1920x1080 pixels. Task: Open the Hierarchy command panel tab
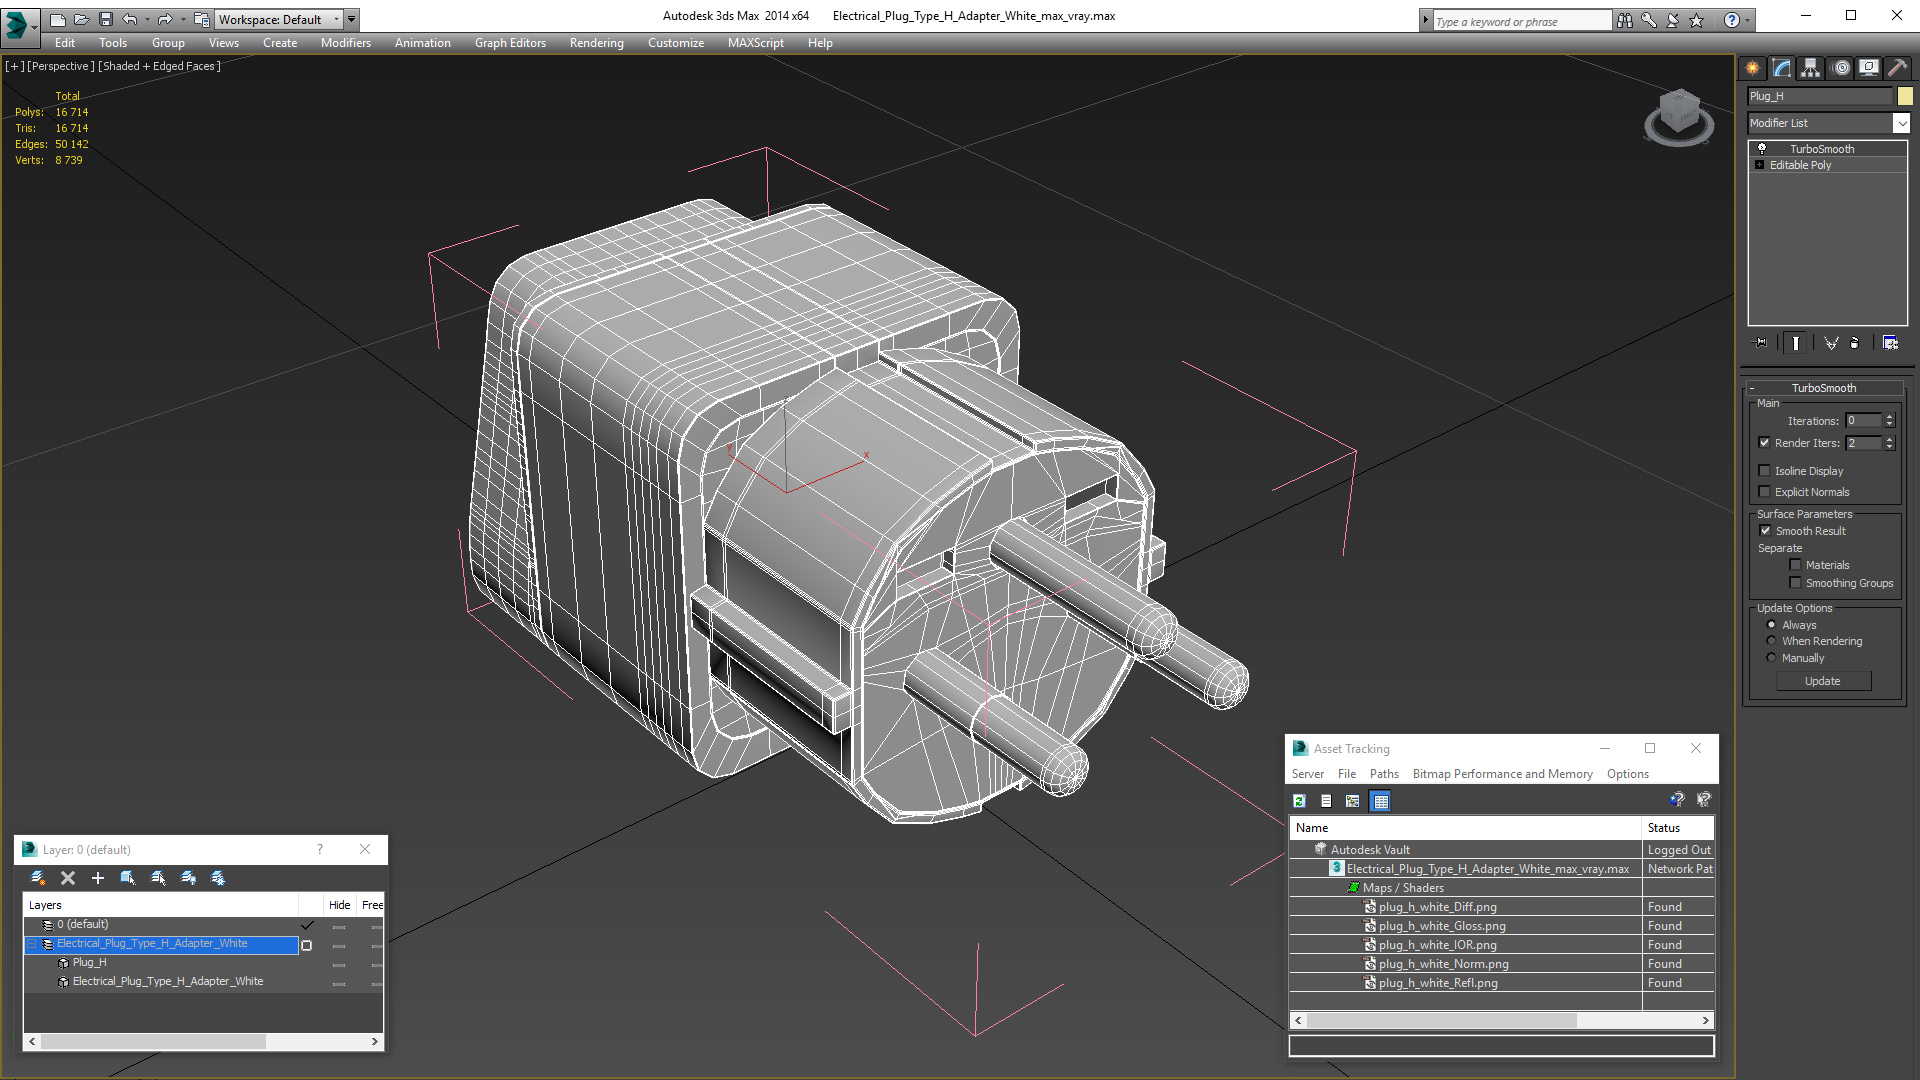1810,68
